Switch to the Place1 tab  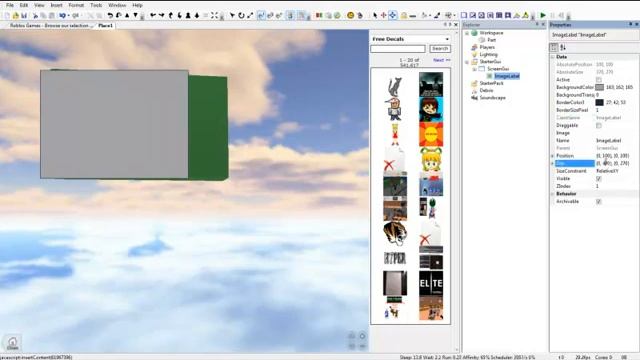tap(105, 25)
